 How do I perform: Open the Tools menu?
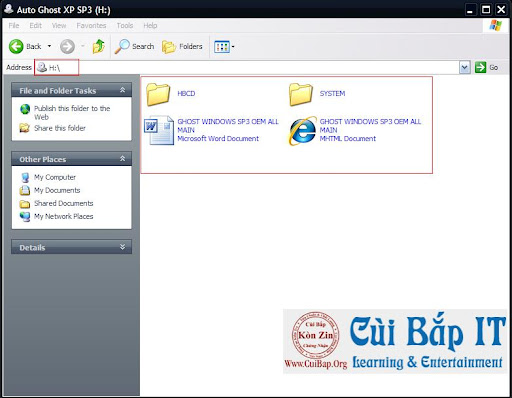[x=125, y=26]
